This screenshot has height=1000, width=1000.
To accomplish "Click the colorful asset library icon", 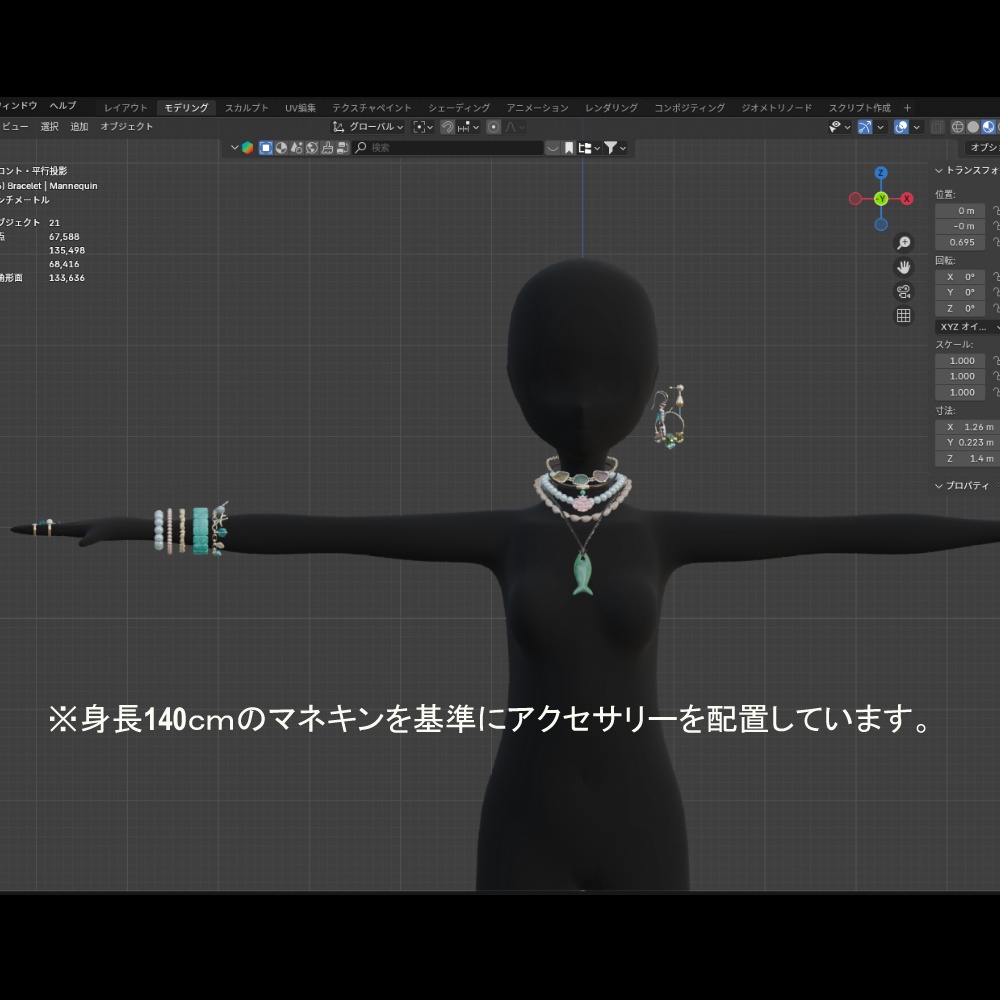I will point(247,148).
